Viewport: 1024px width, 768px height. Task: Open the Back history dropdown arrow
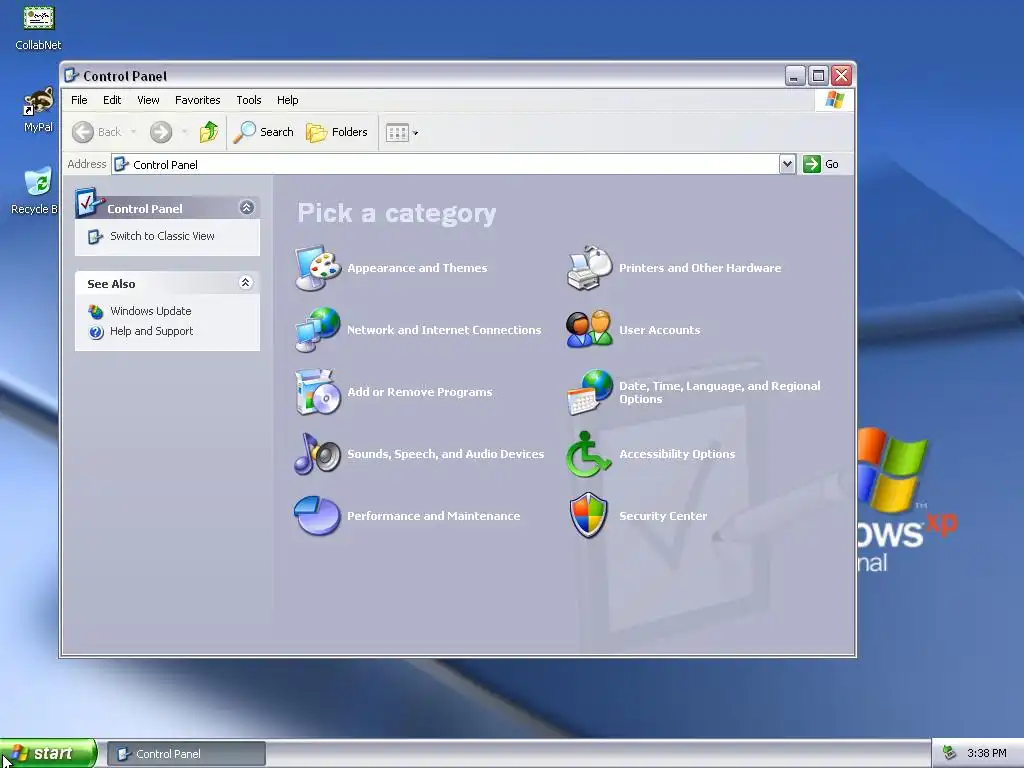click(x=133, y=132)
